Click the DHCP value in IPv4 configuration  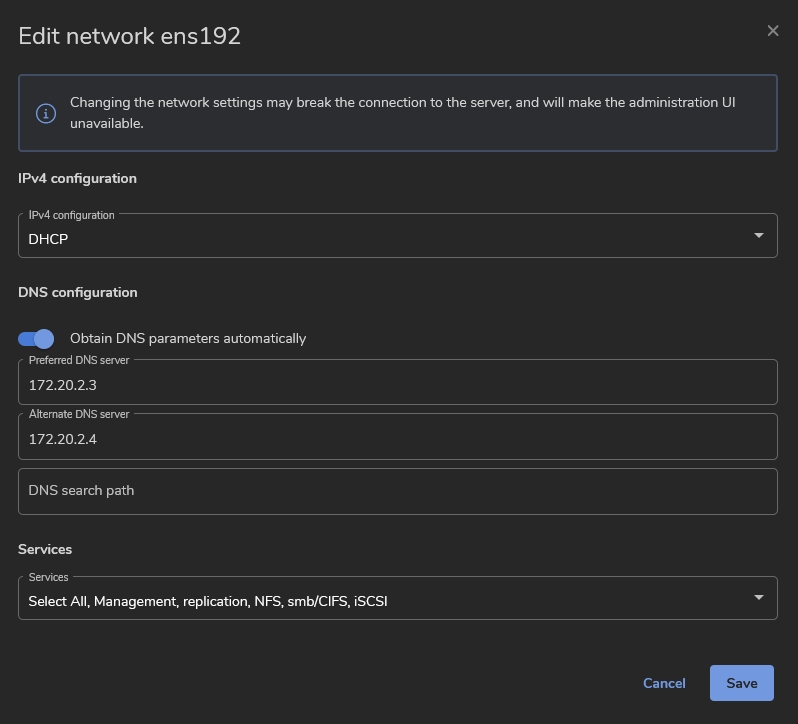48,240
